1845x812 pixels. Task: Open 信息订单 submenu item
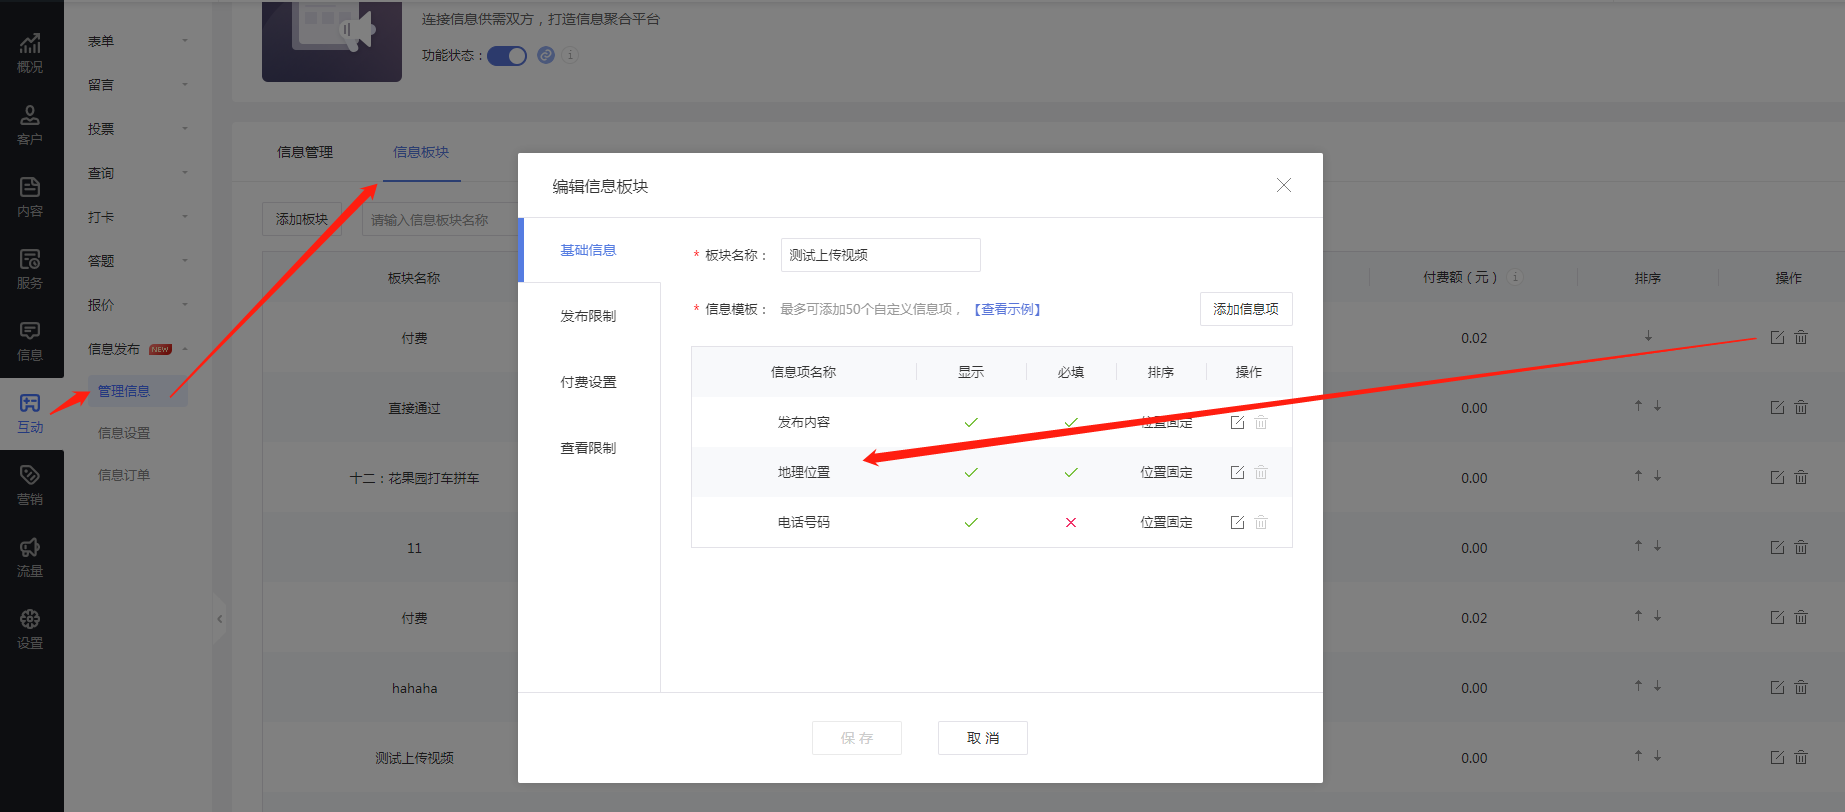pyautogui.click(x=124, y=475)
